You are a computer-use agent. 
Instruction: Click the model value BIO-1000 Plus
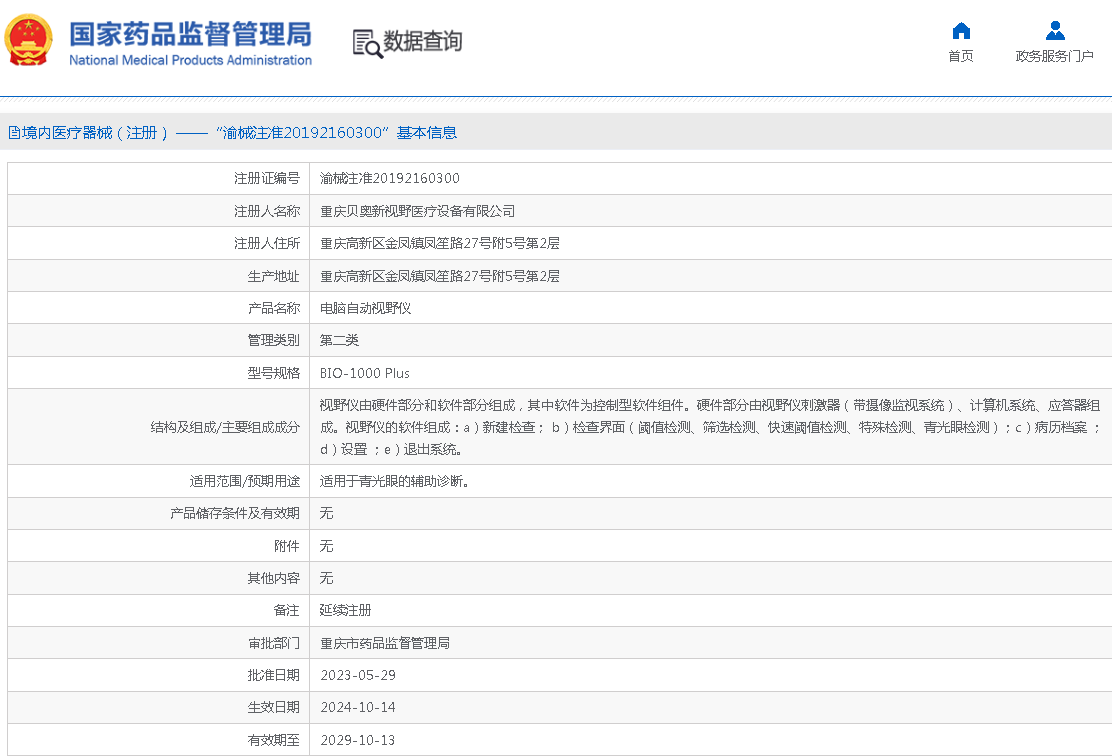tap(364, 373)
